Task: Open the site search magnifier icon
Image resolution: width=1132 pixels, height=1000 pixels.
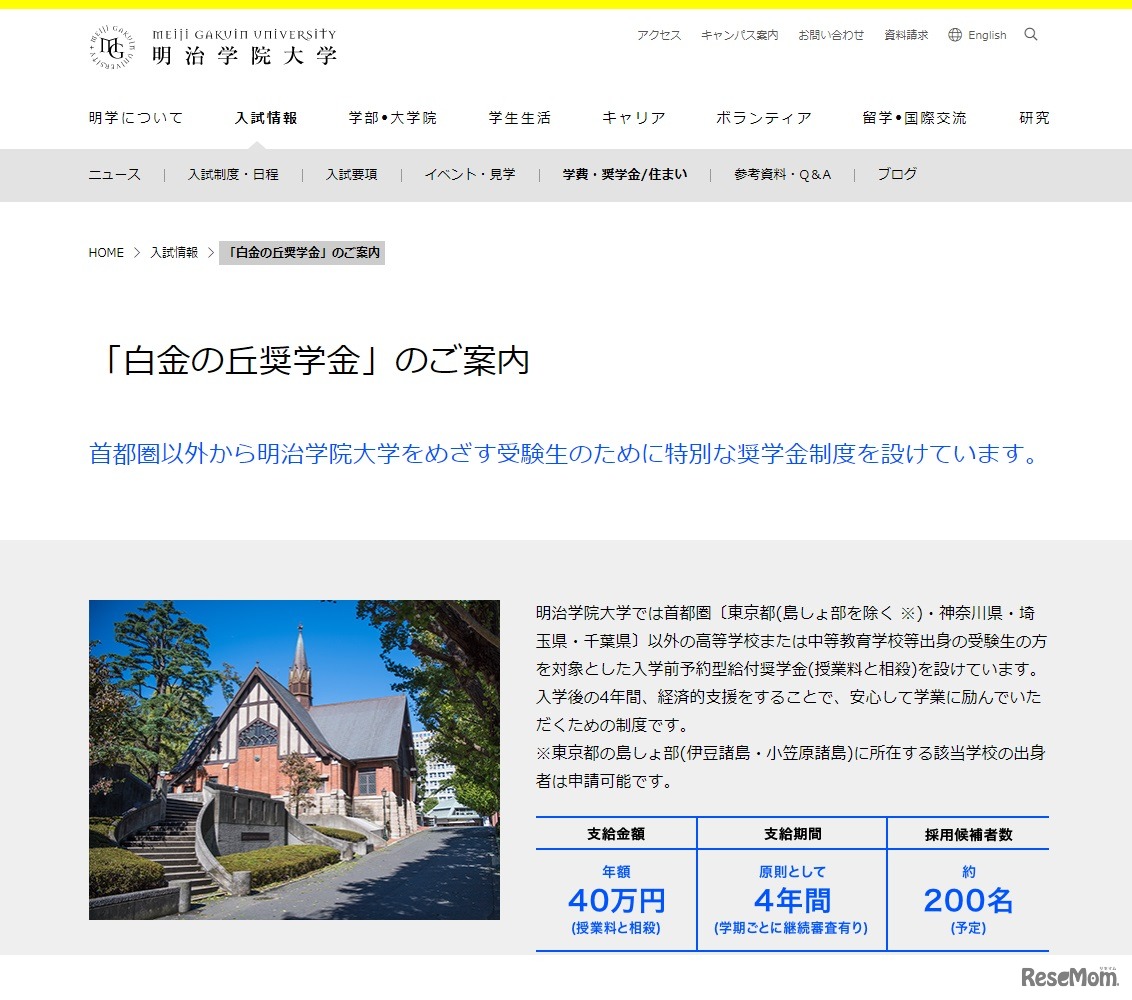Action: pos(1030,35)
